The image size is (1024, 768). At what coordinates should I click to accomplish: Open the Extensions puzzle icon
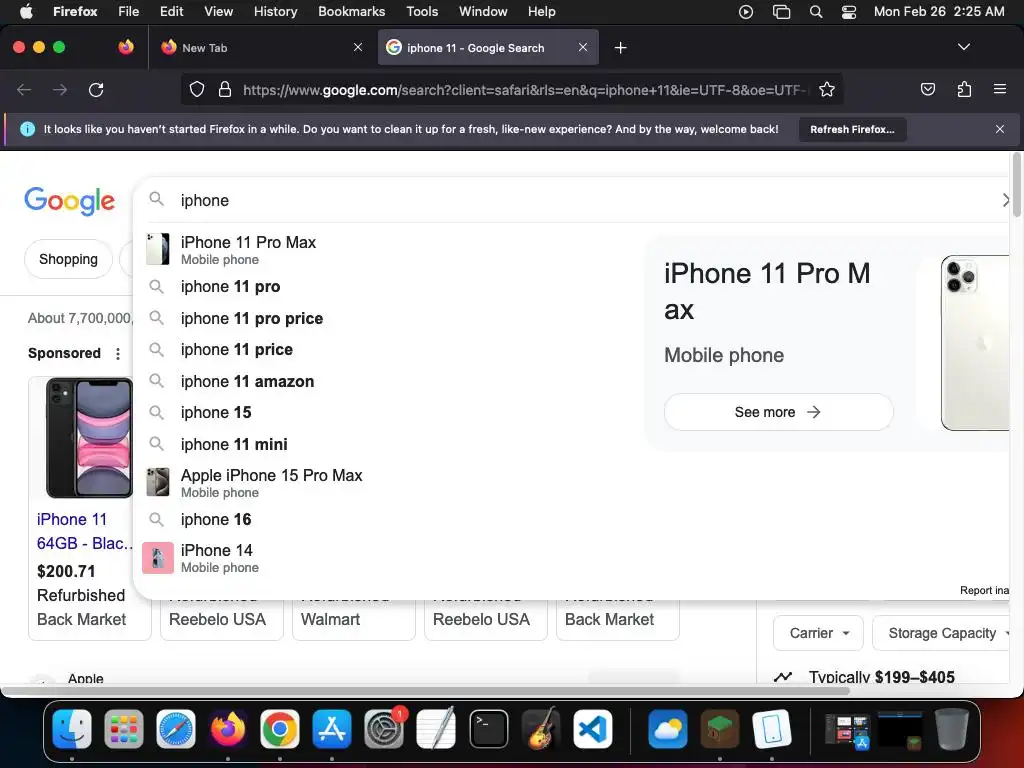click(x=964, y=89)
